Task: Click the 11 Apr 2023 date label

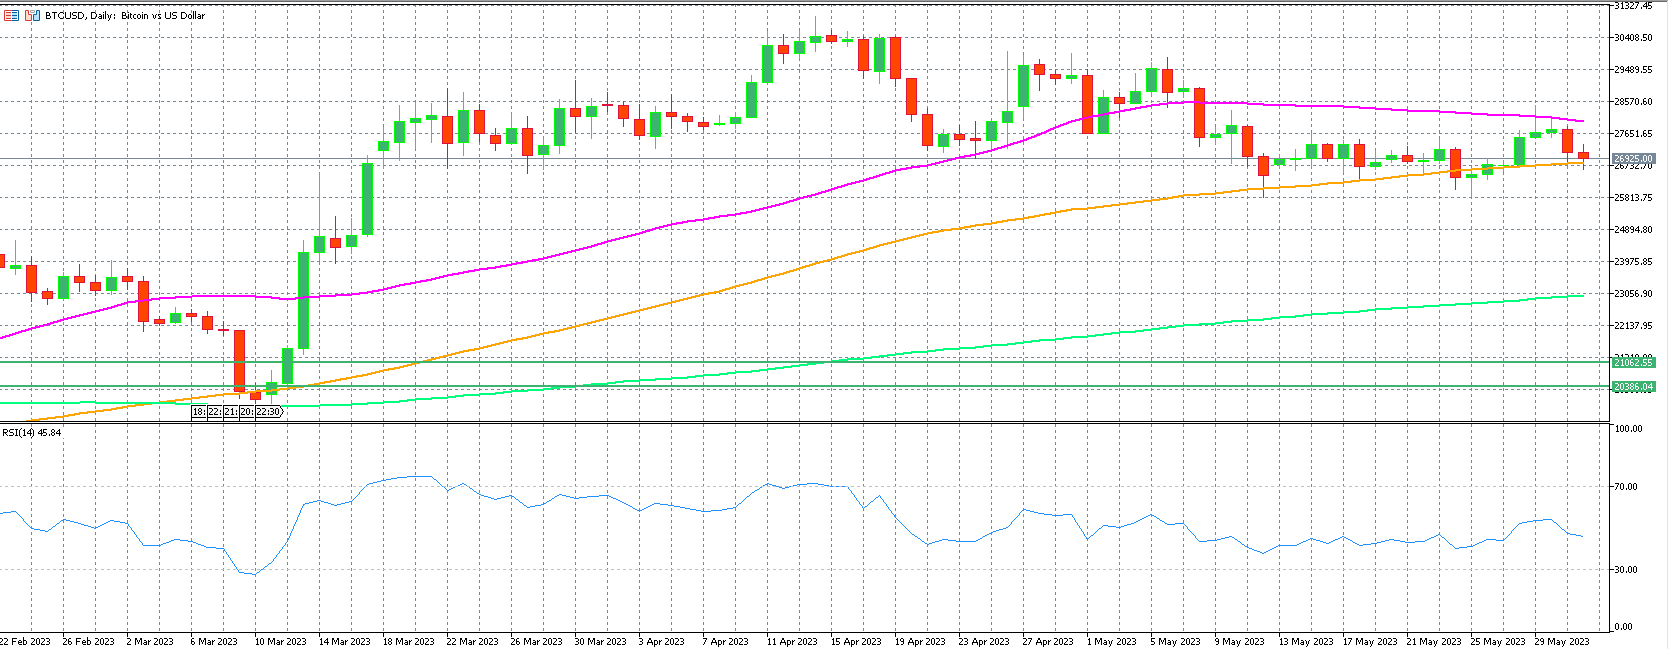Action: tap(792, 641)
